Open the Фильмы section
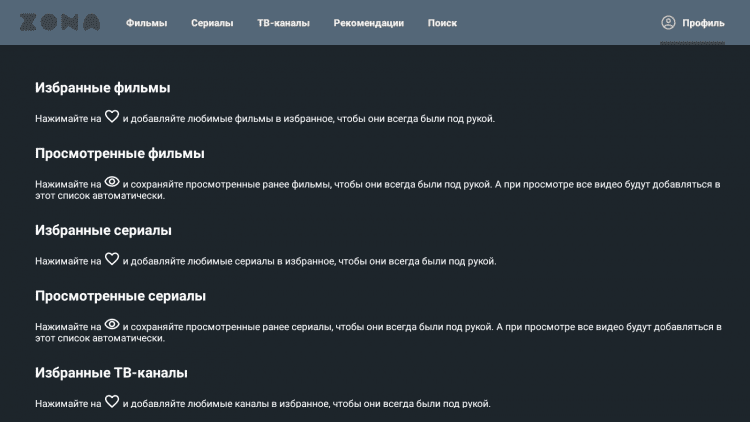The width and height of the screenshot is (750, 422). [x=147, y=23]
